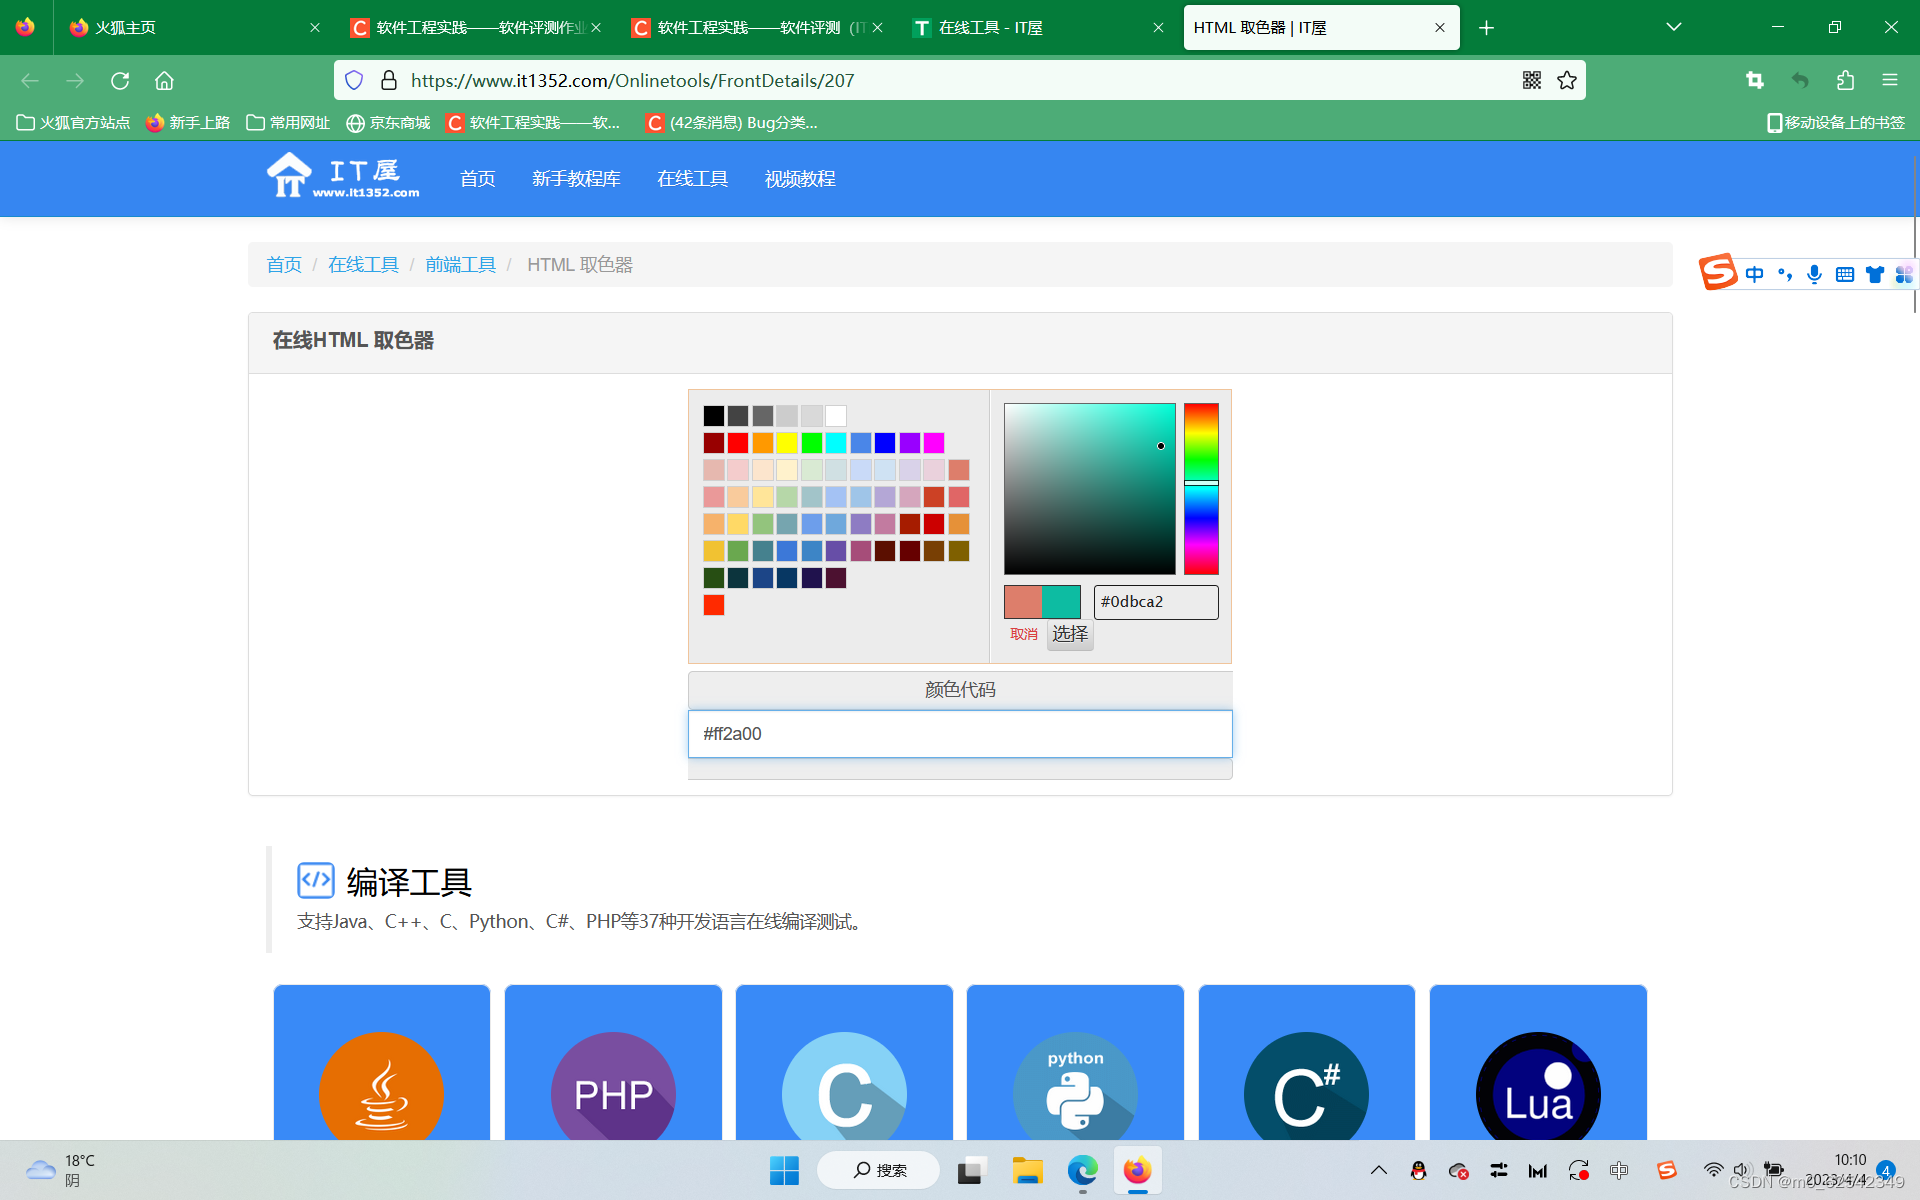Toggle Sogou Chinese/English input mode
The height and width of the screenshot is (1200, 1920).
pos(1755,274)
